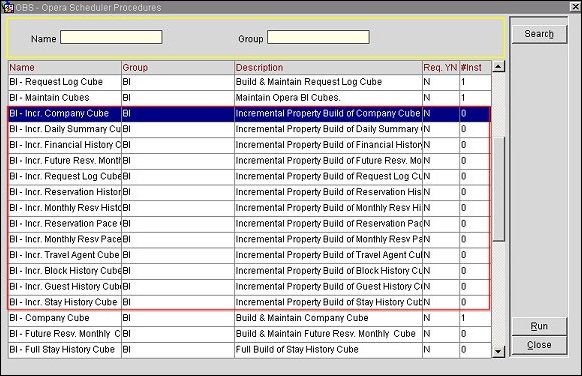
Task: Select row BI - Incr. Reservation Pace
Action: [250, 224]
